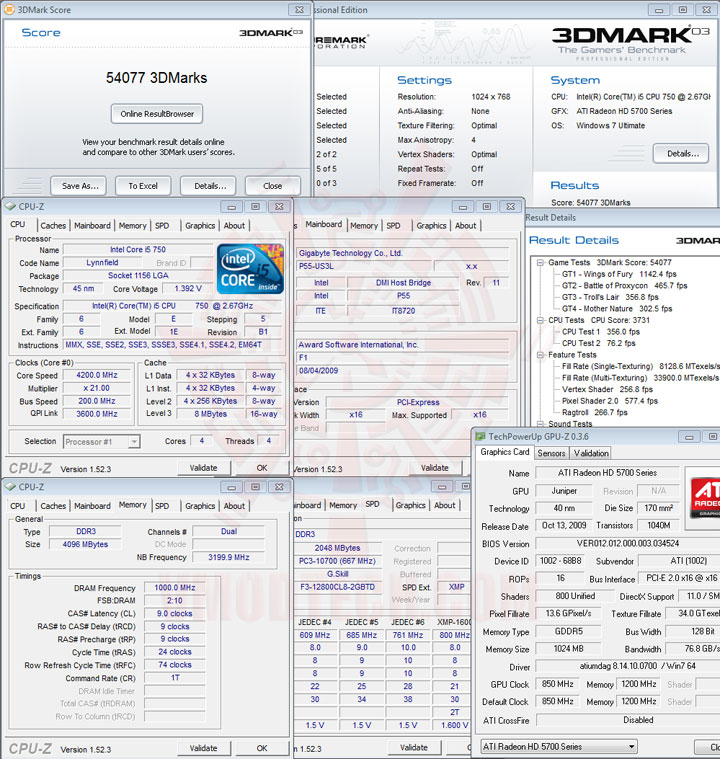Switch to Caches tab in top CPU-Z window
The width and height of the screenshot is (720, 759).
coord(53,226)
